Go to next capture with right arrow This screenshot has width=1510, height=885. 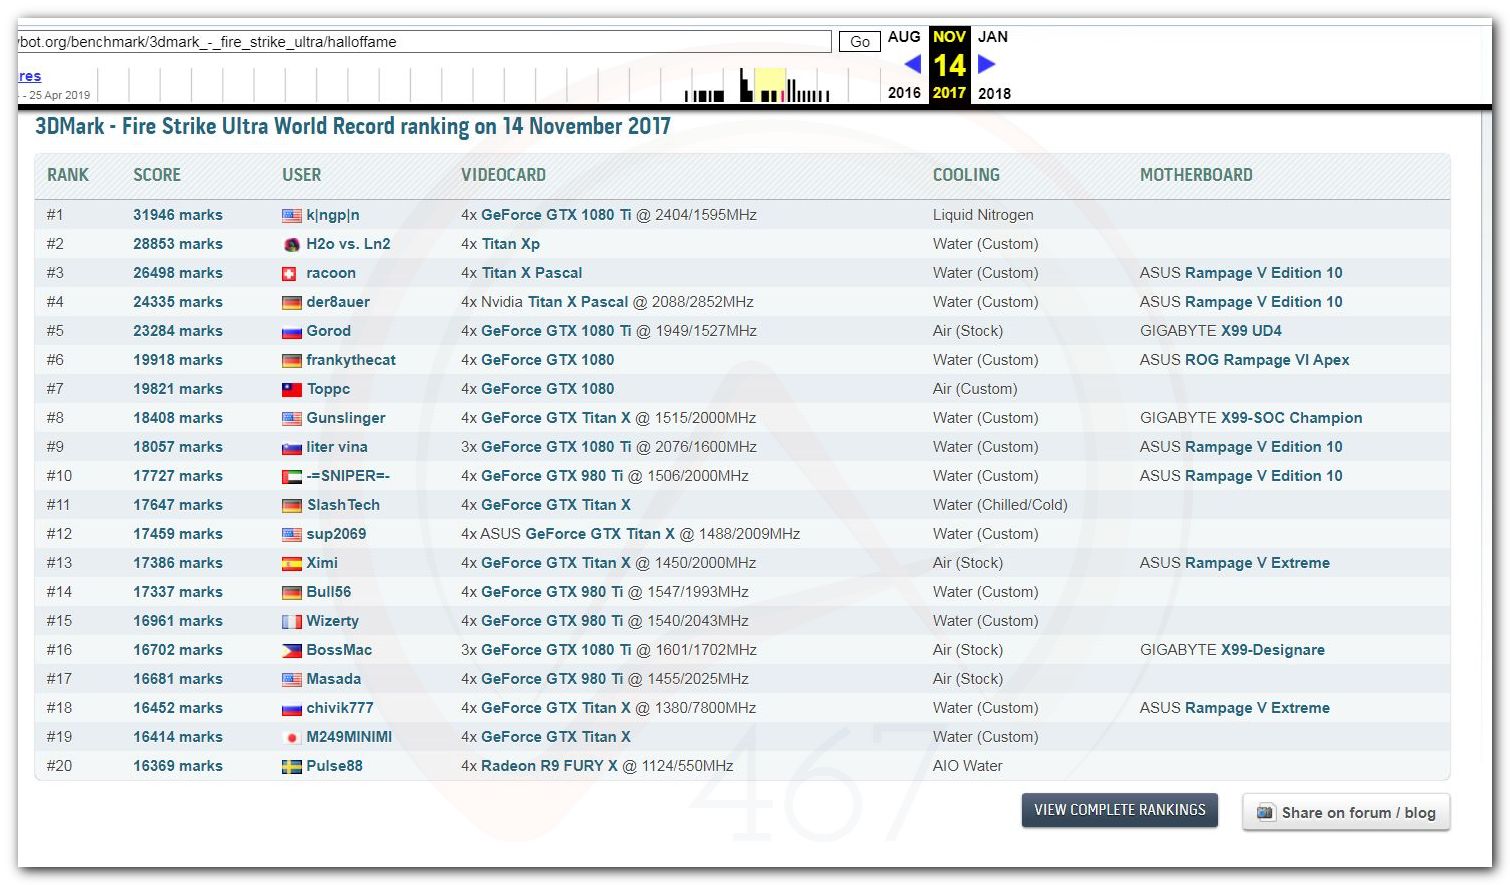(986, 64)
